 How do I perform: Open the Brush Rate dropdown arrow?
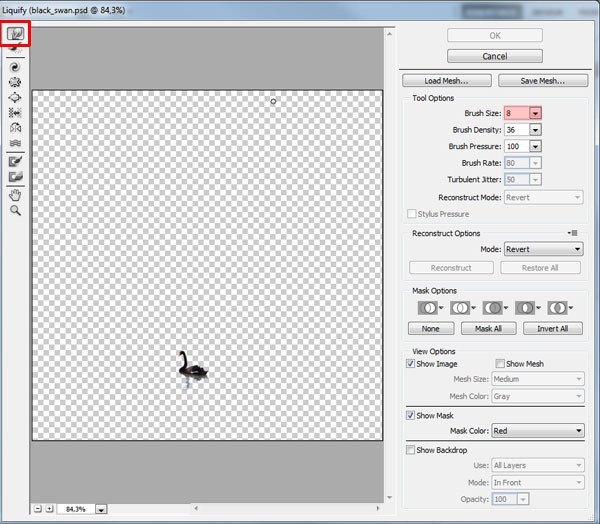click(x=535, y=163)
